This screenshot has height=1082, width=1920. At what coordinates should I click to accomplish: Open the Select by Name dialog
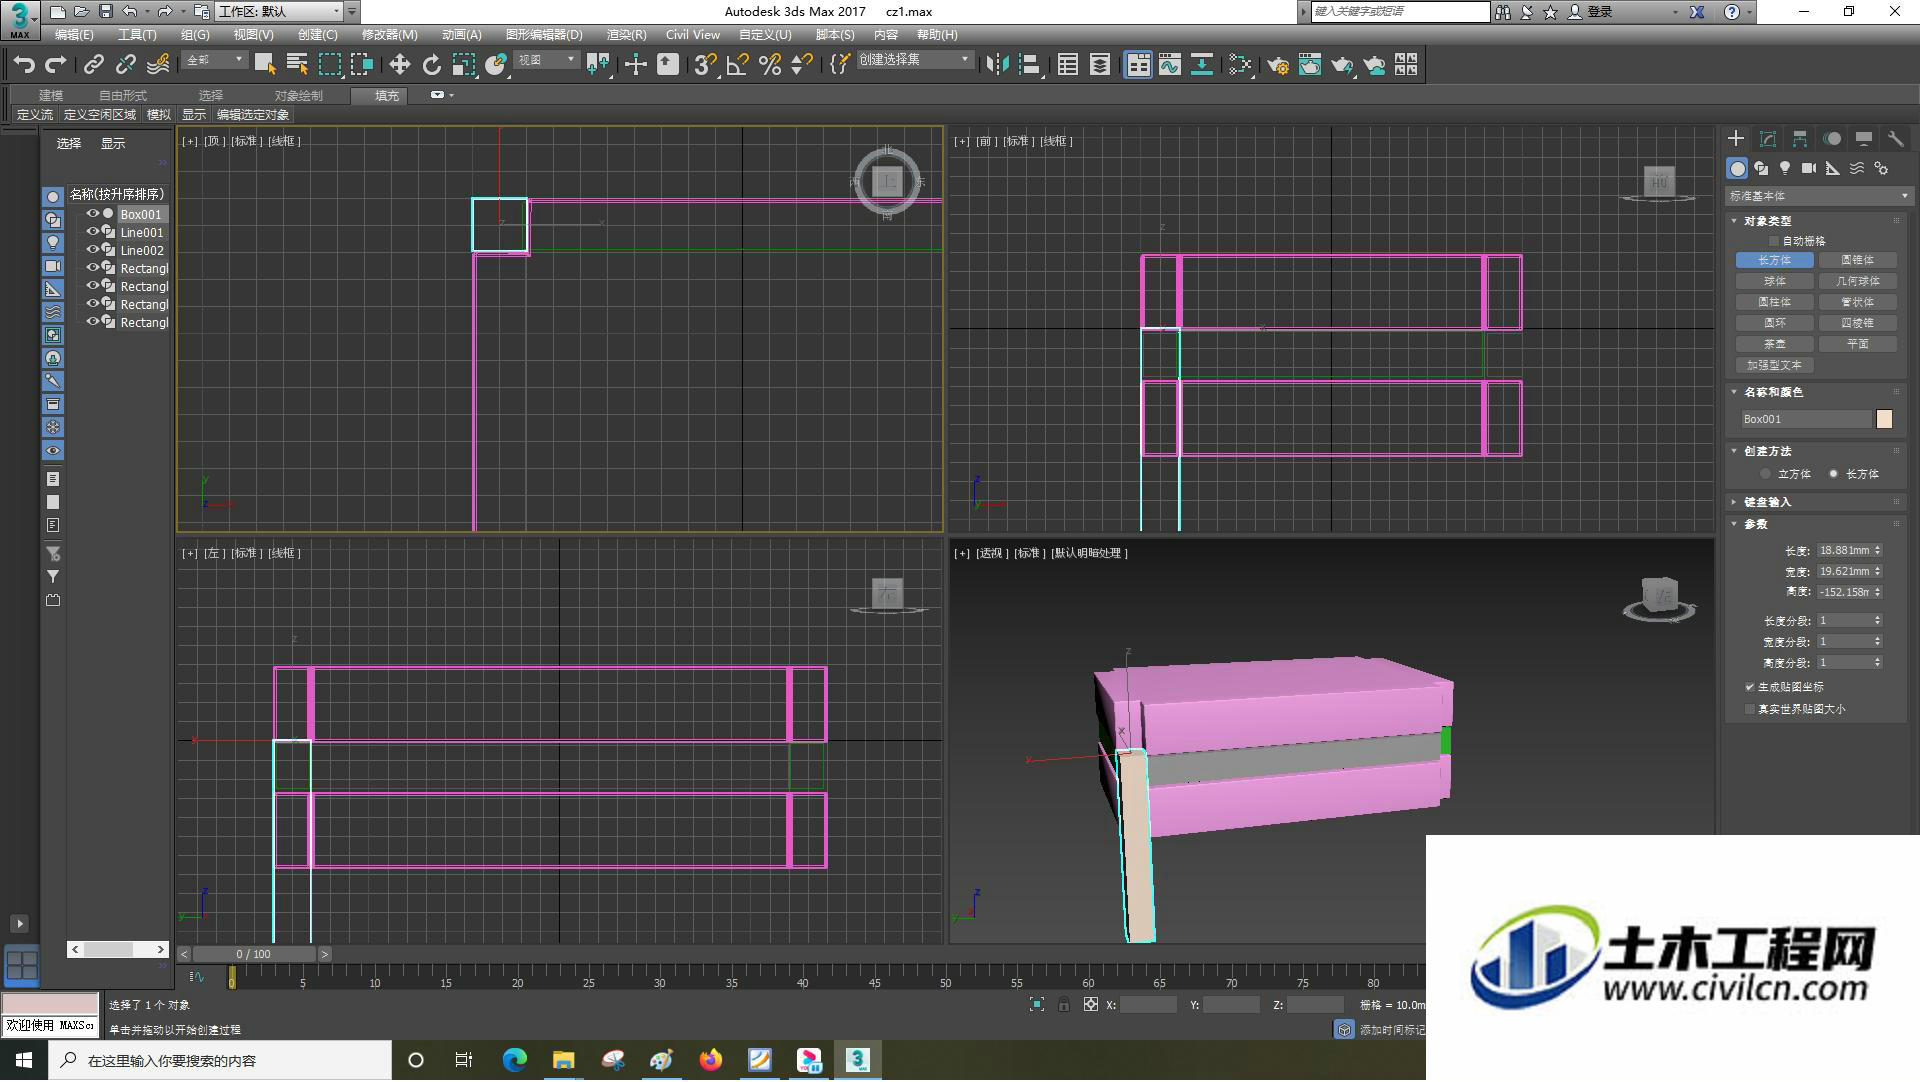pos(297,65)
